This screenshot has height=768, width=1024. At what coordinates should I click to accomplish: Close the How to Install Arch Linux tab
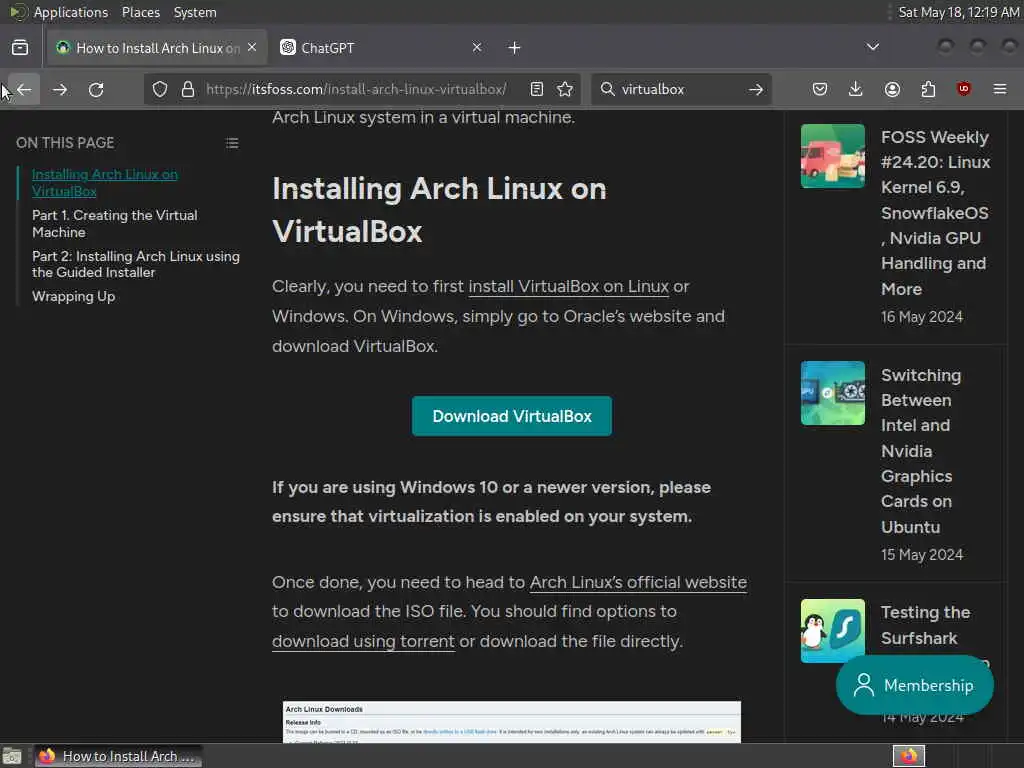pyautogui.click(x=252, y=47)
